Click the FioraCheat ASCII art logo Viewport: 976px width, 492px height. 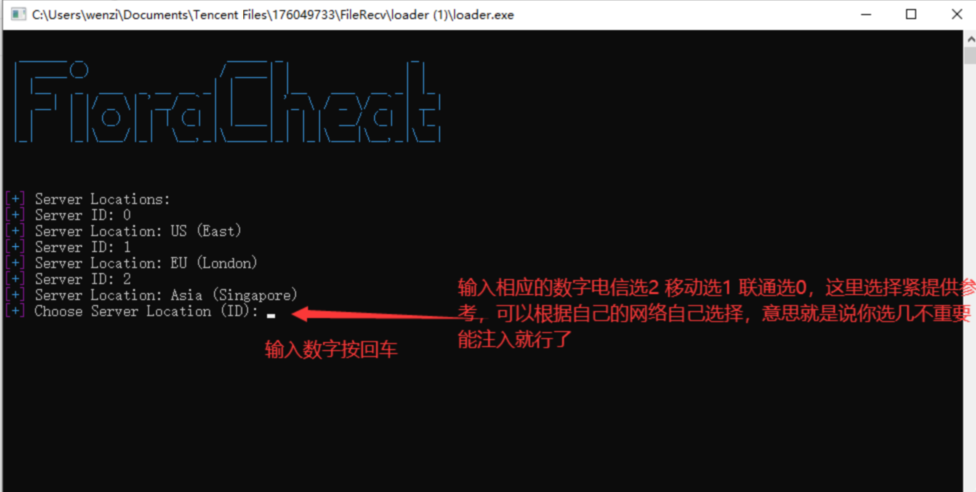[x=228, y=102]
